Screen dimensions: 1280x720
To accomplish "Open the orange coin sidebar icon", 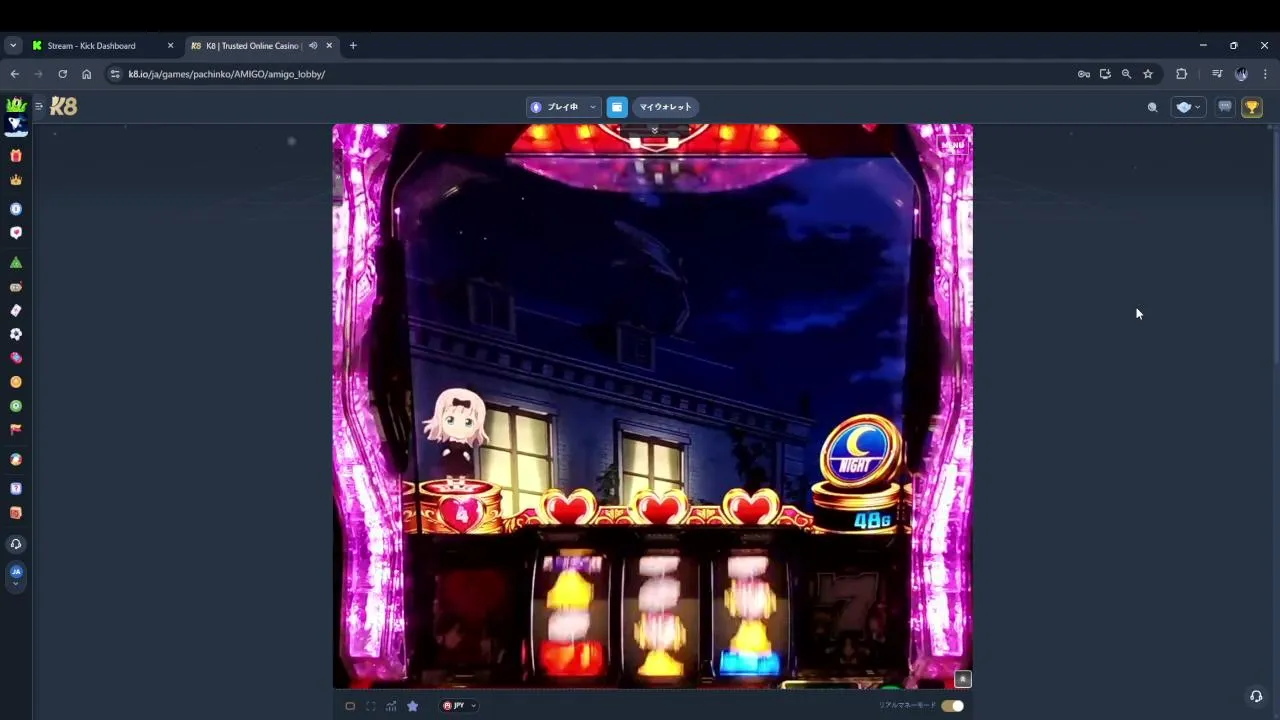I will click(16, 382).
